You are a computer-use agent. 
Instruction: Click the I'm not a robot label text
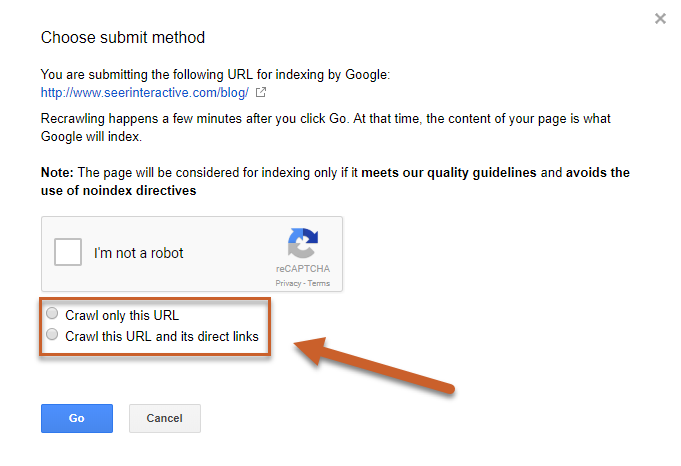tap(139, 254)
